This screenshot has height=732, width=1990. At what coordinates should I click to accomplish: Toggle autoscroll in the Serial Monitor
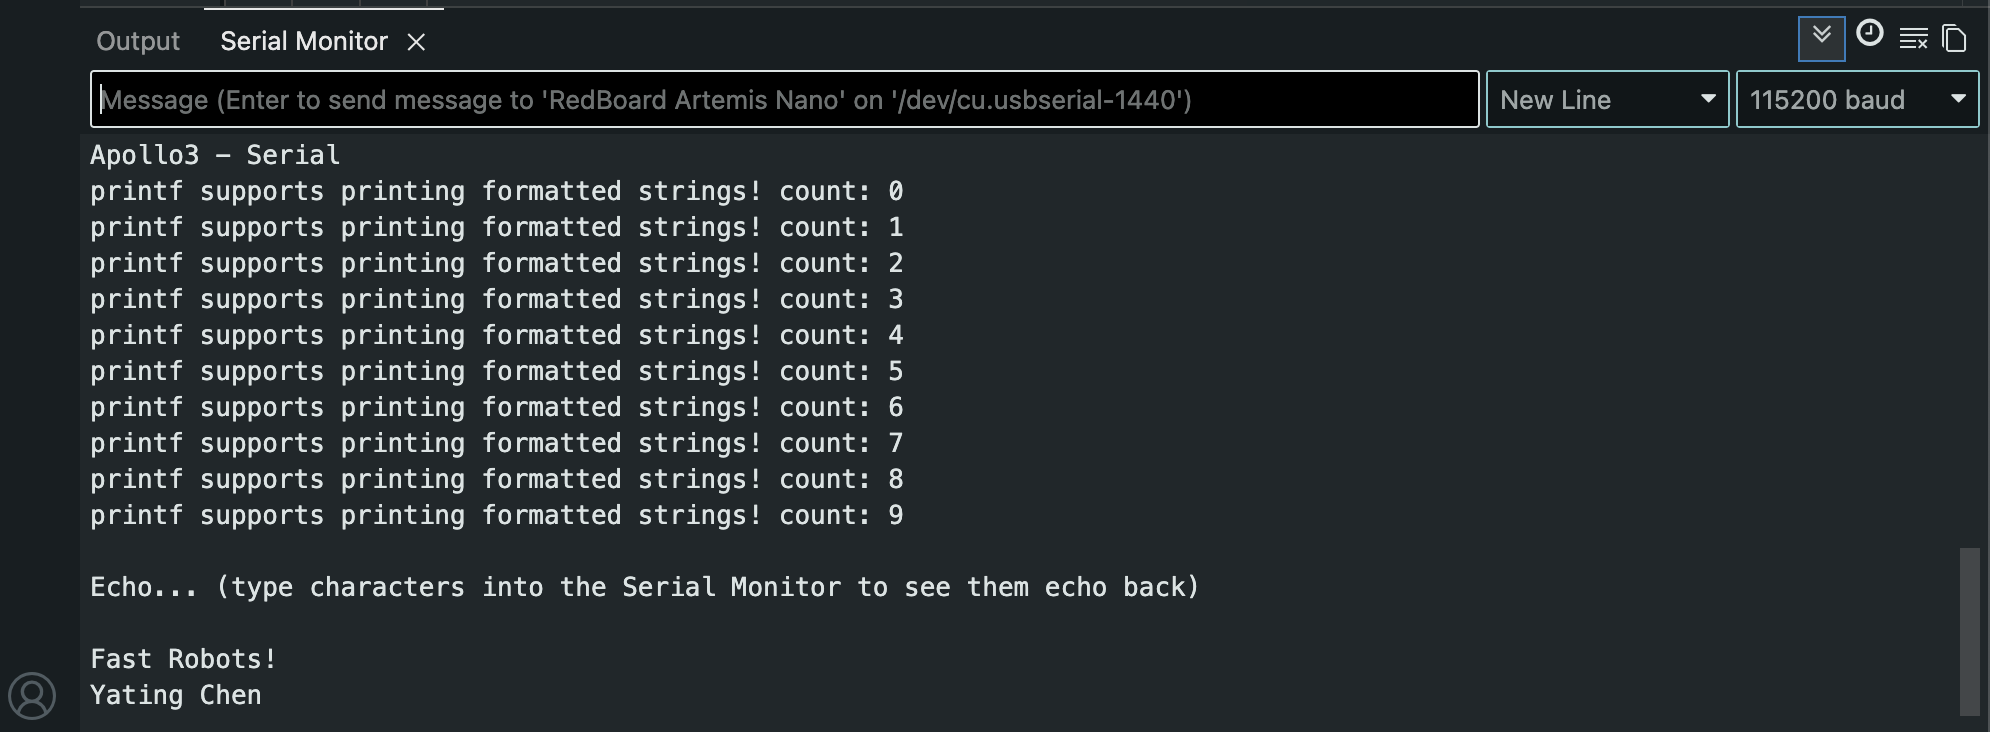(x=1821, y=38)
